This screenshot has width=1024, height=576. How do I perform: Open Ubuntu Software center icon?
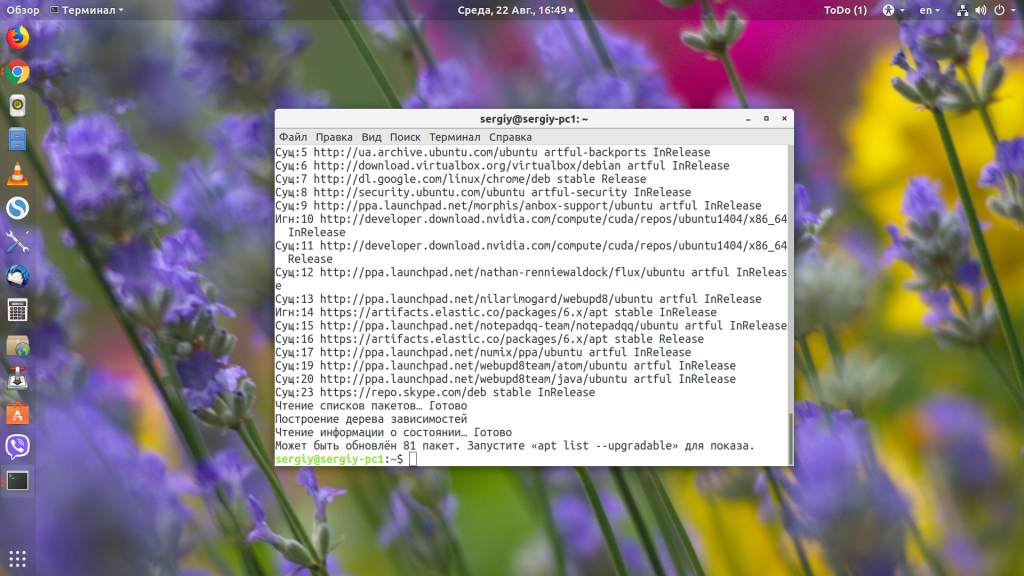tap(18, 413)
